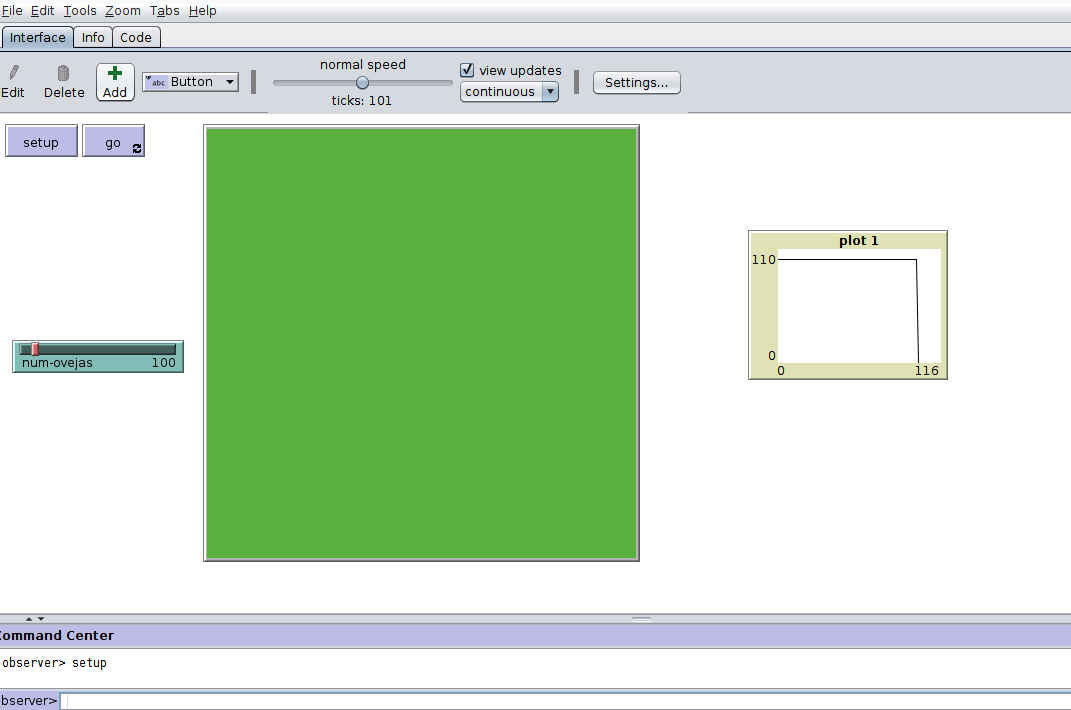The height and width of the screenshot is (710, 1071).
Task: Open the File menu
Action: pos(12,11)
